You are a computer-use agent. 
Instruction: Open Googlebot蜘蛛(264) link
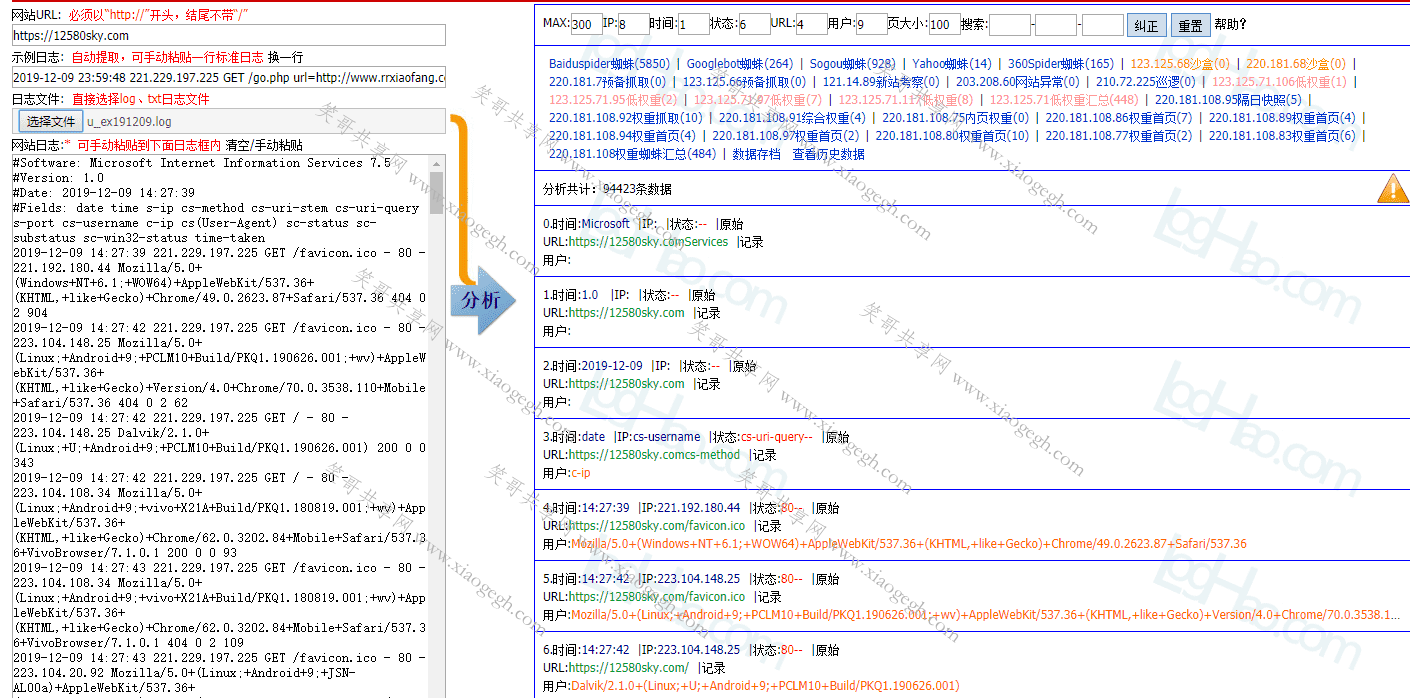coord(740,63)
